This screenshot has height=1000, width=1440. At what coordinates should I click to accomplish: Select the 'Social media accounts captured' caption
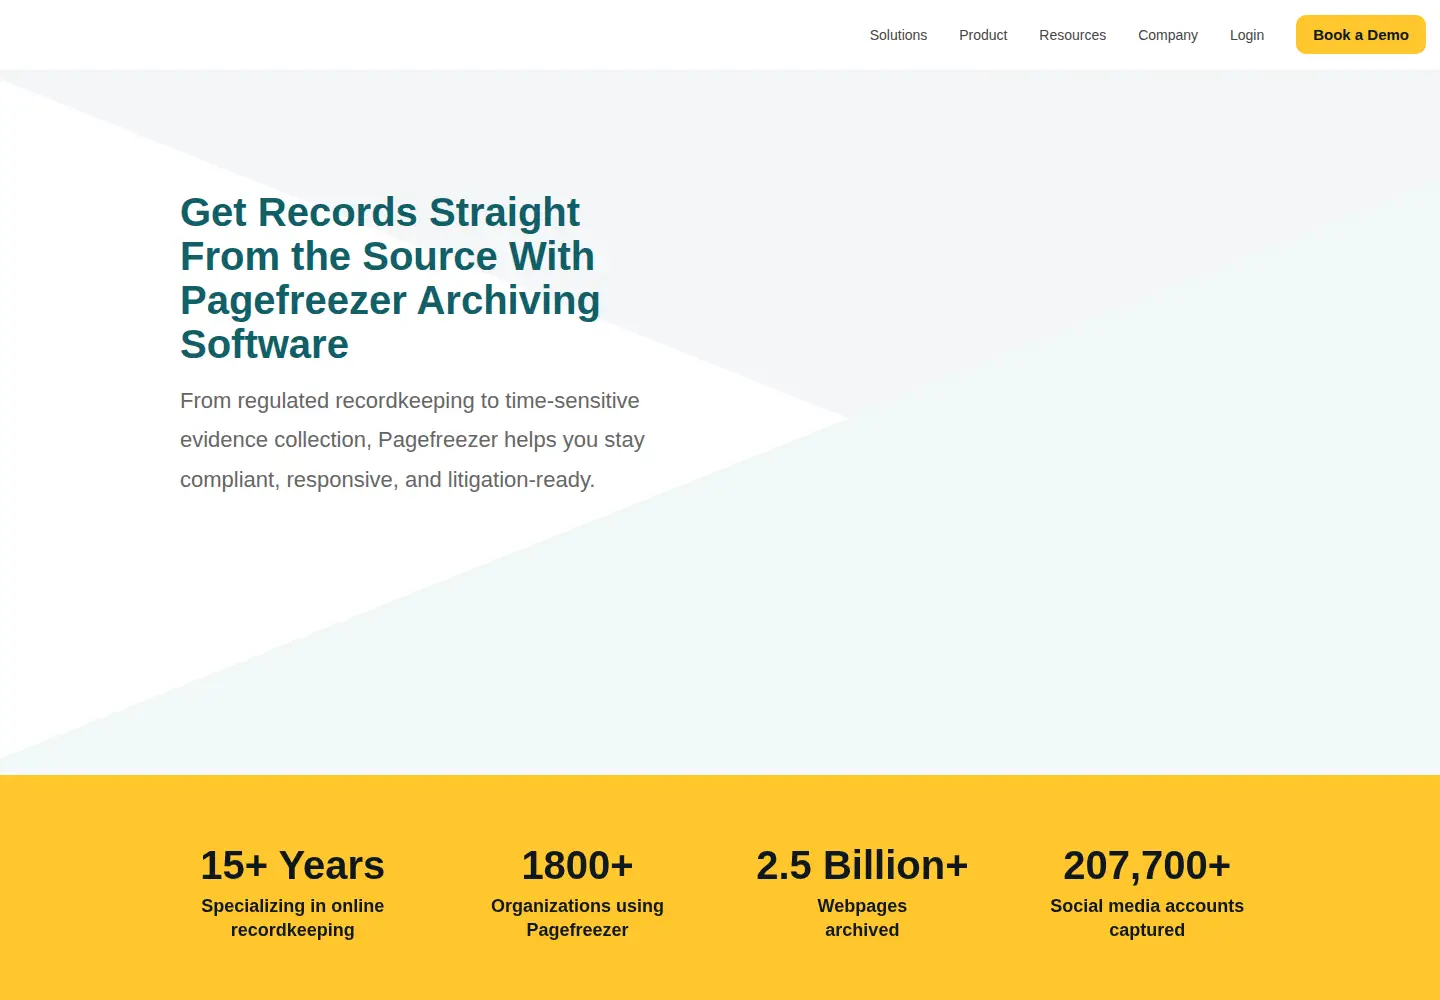click(1147, 918)
